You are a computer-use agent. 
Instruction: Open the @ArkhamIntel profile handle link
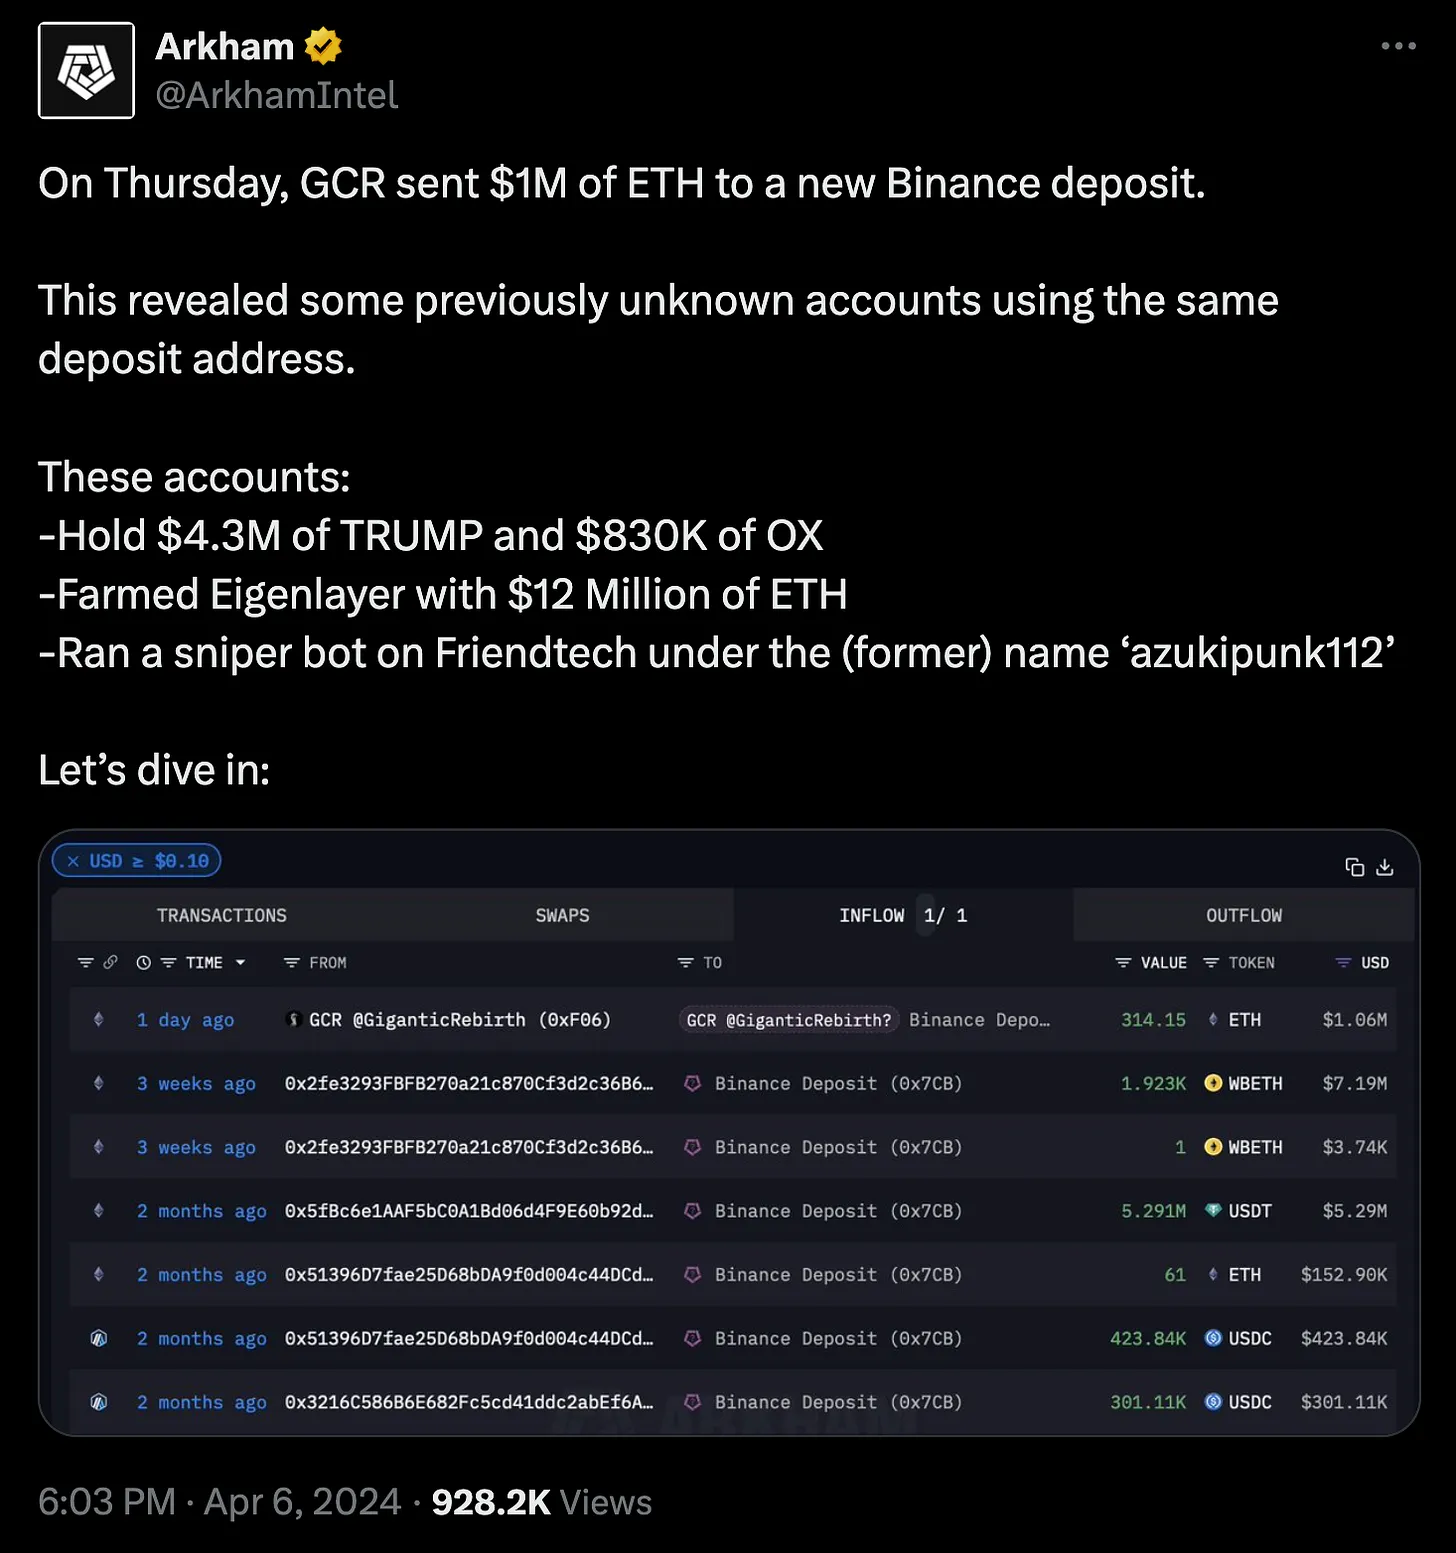point(277,95)
